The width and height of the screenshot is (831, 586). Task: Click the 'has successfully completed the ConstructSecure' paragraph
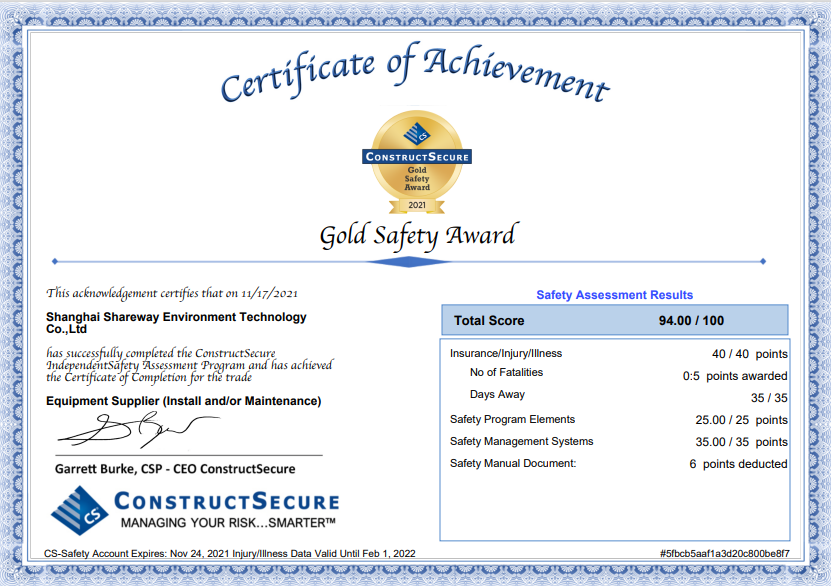pos(189,365)
